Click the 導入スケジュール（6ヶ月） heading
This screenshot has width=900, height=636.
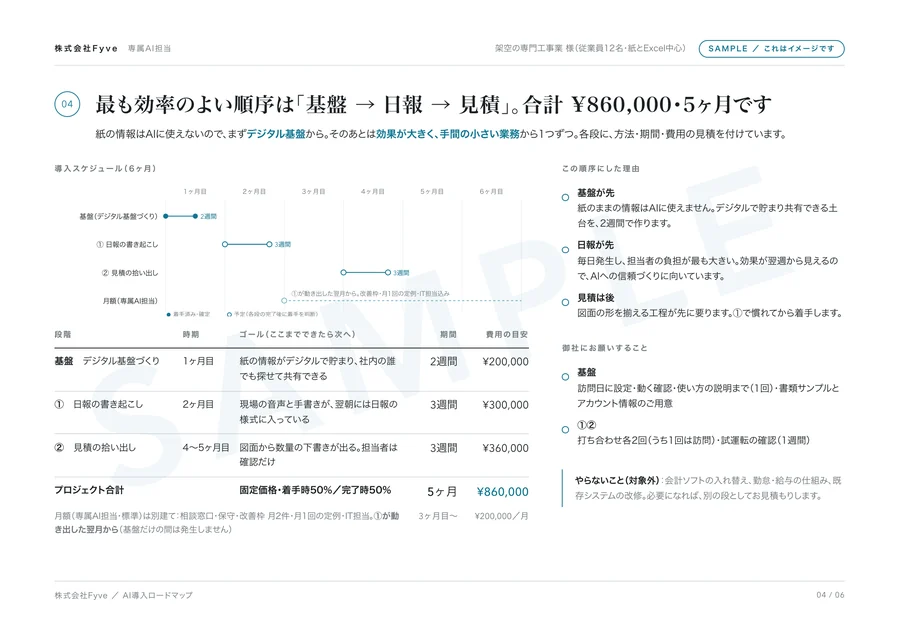pyautogui.click(x=106, y=169)
